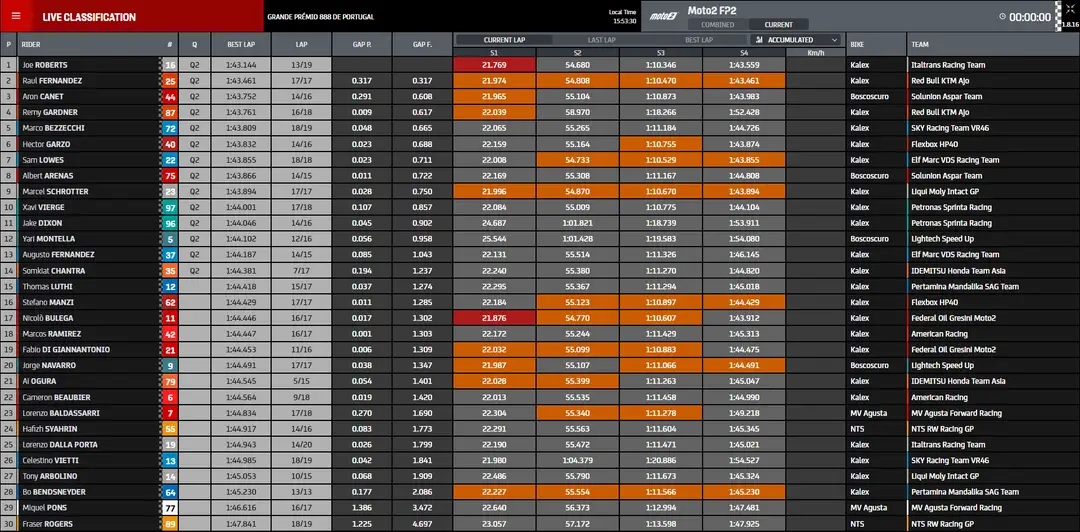Click MV Agusta Forward Racing in Baldassarri's row

pyautogui.click(x=955, y=413)
